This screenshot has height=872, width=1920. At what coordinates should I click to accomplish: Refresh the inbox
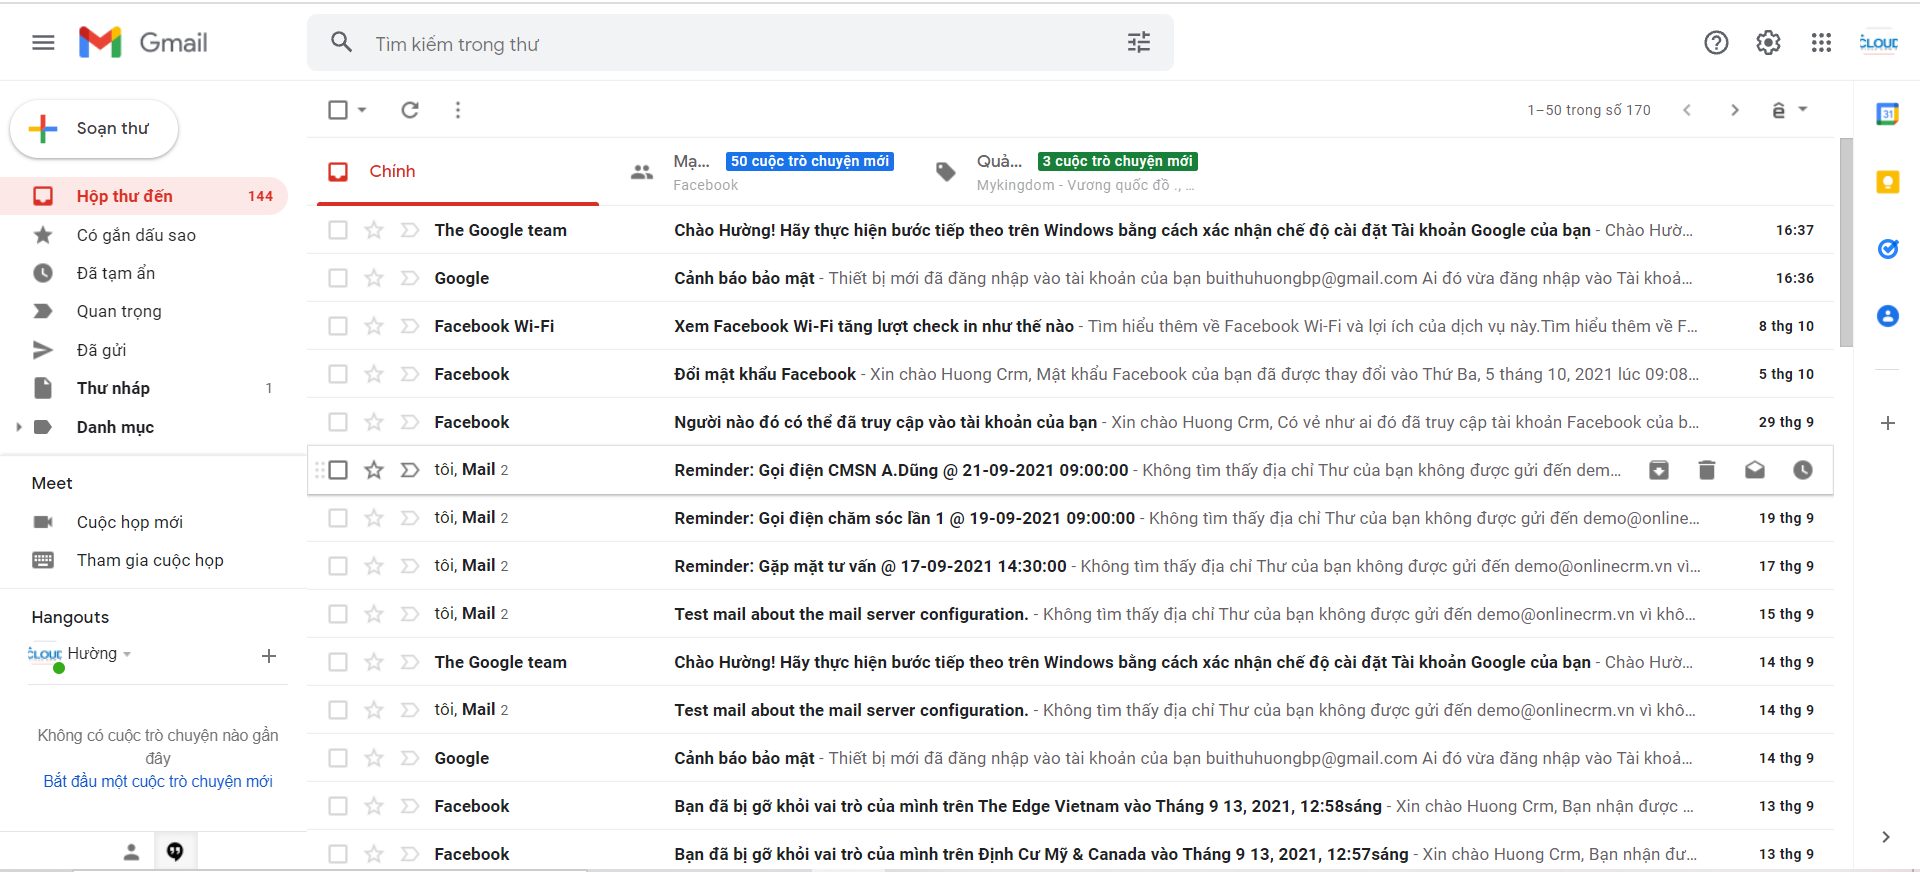410,110
